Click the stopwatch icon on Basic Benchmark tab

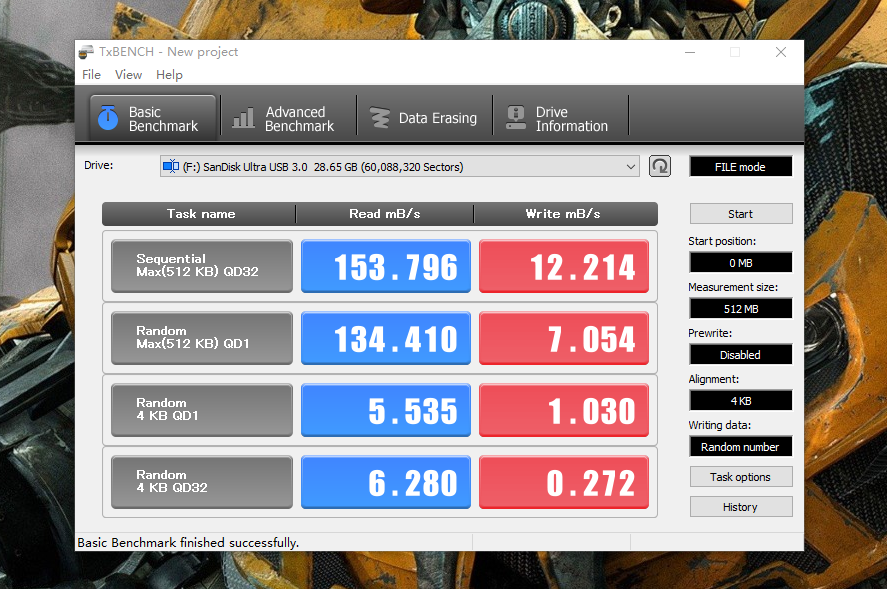[x=107, y=118]
